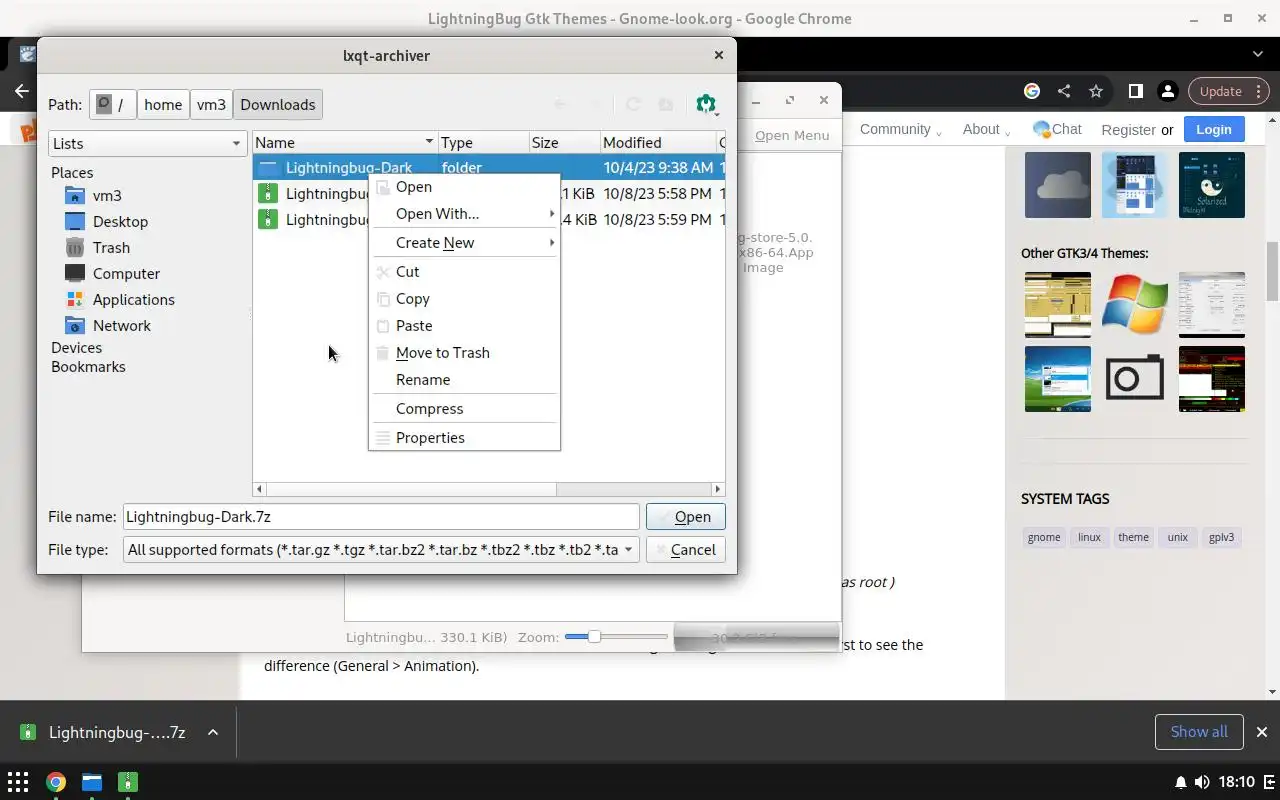
Task: Go to the home path segment button
Action: tap(163, 104)
